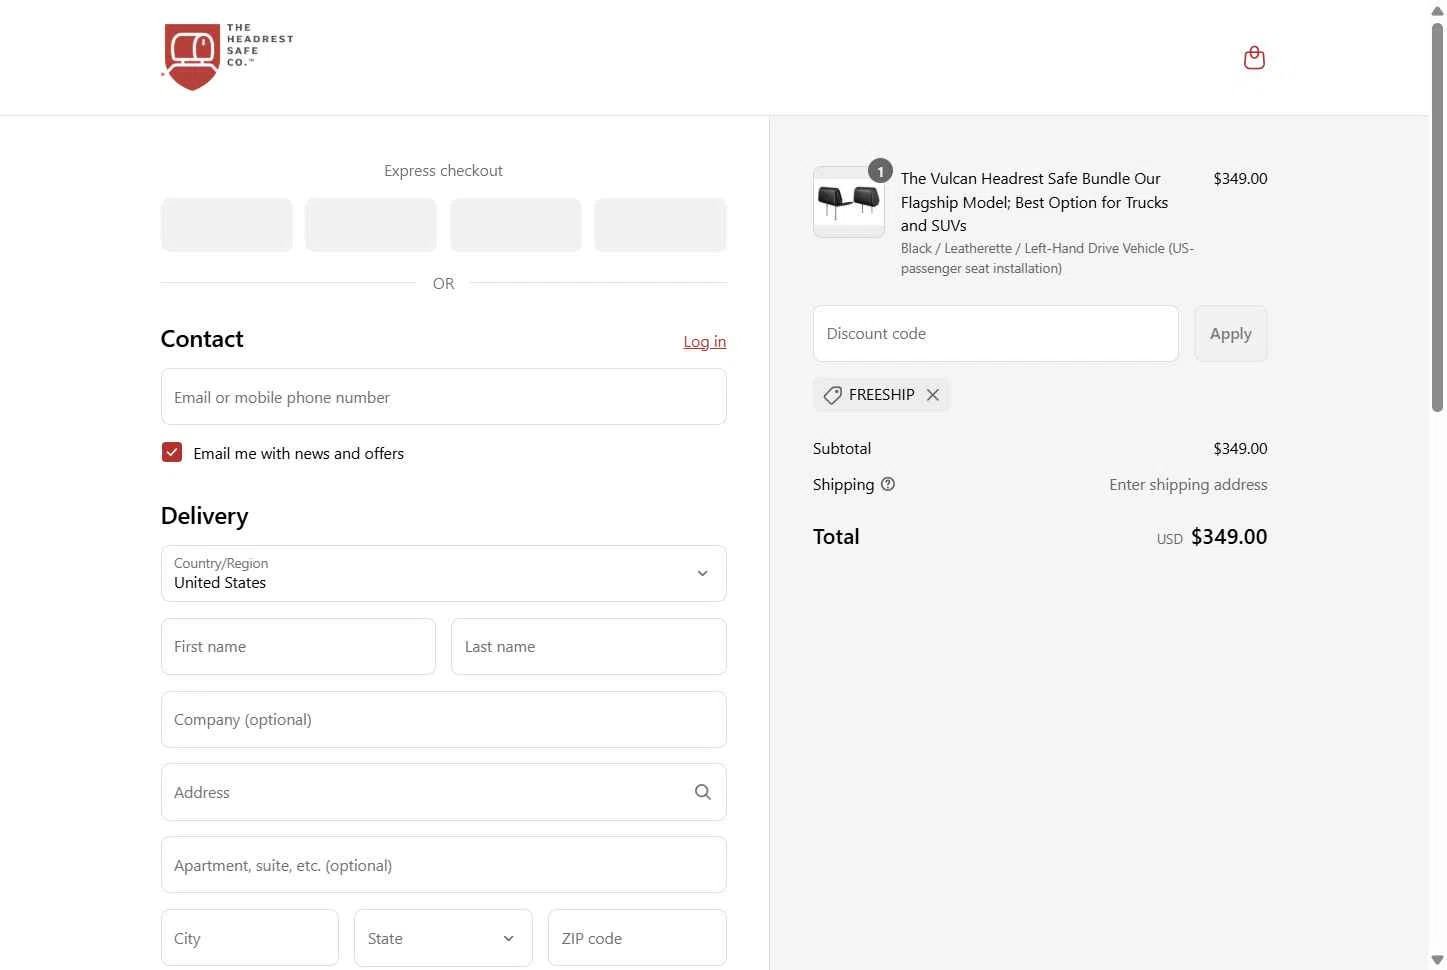1447x970 pixels.
Task: Click the City field
Action: 250,938
